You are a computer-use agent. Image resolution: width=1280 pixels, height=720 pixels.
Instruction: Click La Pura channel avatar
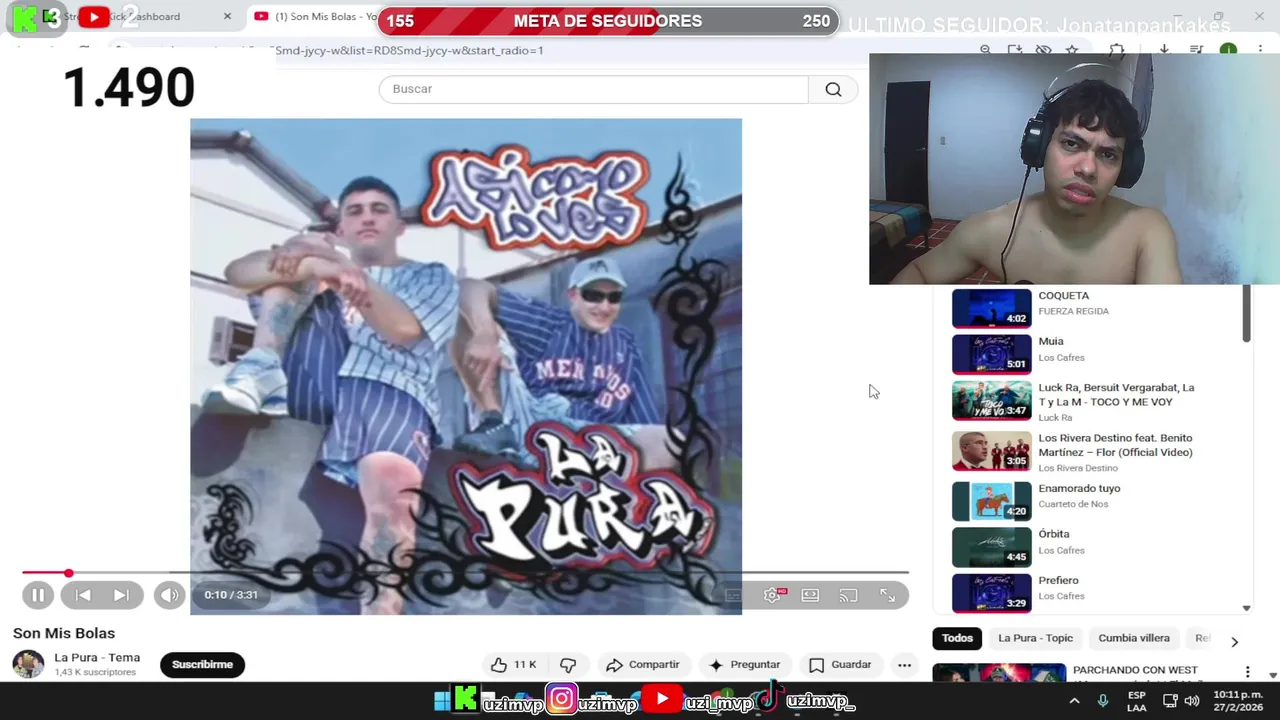(28, 664)
